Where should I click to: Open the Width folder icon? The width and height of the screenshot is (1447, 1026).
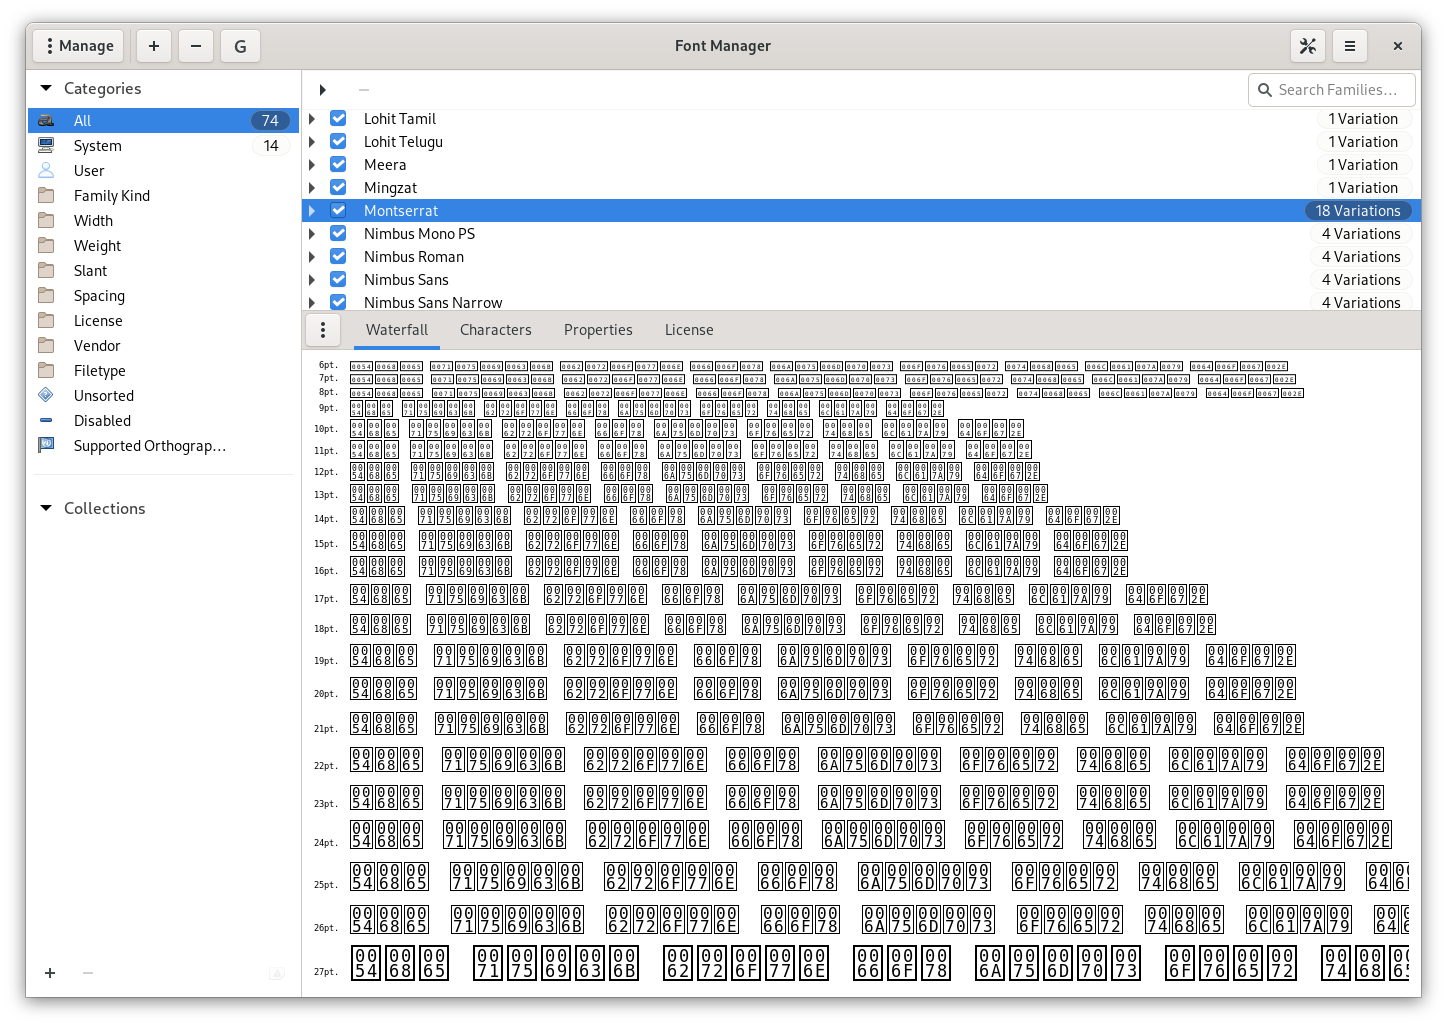tap(46, 220)
